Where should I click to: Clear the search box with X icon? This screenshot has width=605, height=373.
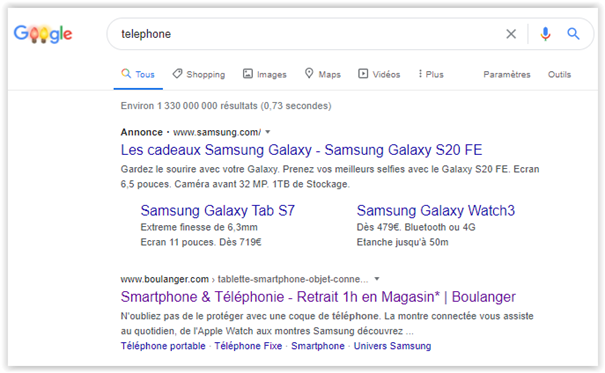pos(511,34)
